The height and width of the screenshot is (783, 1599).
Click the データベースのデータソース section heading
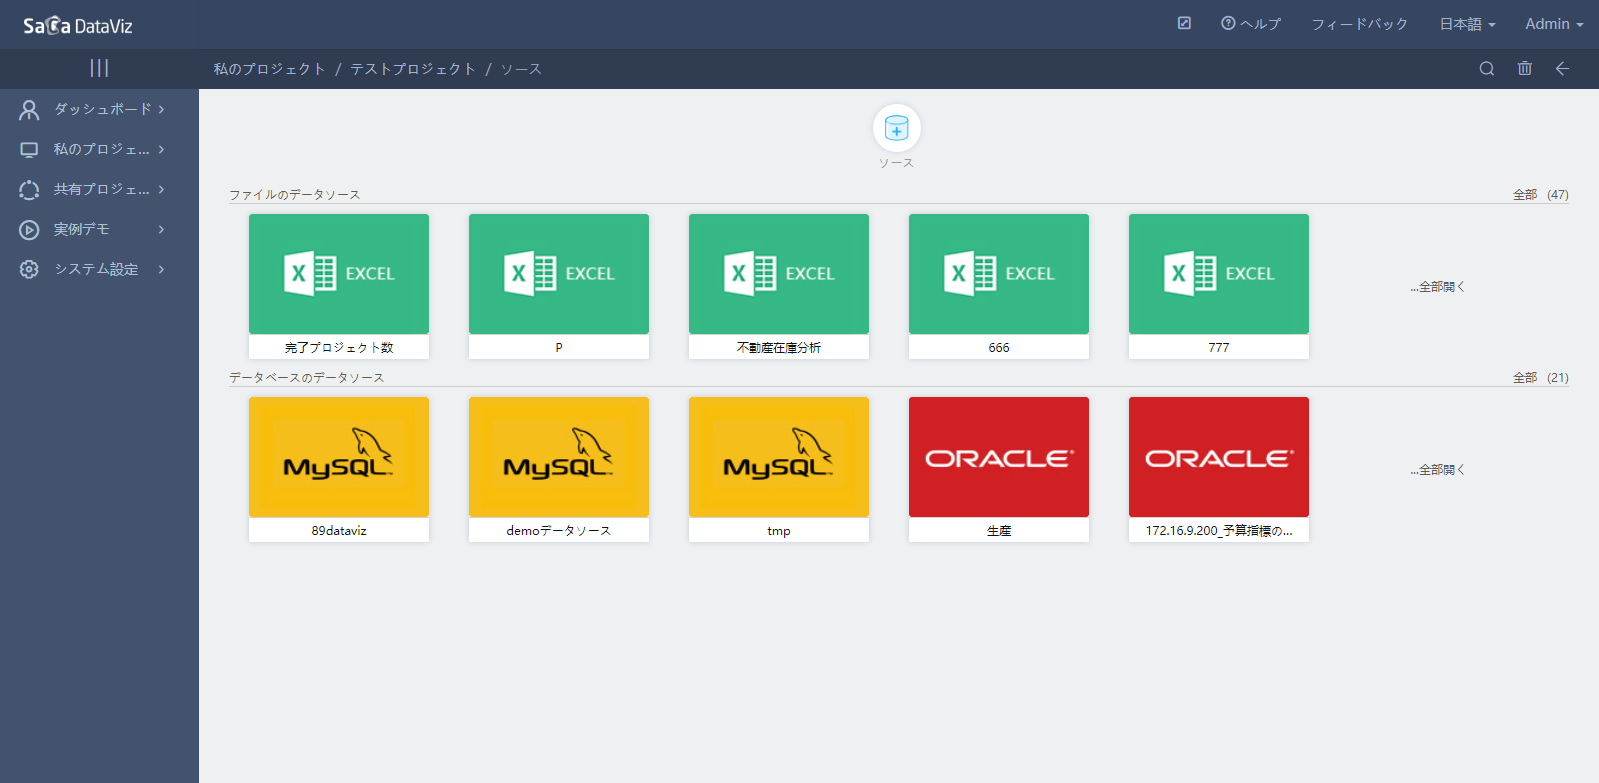click(306, 378)
